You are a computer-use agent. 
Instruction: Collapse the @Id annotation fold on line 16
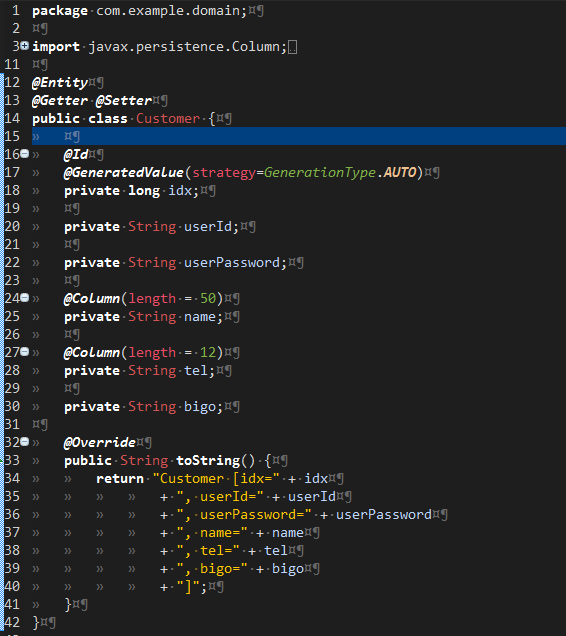click(x=25, y=154)
